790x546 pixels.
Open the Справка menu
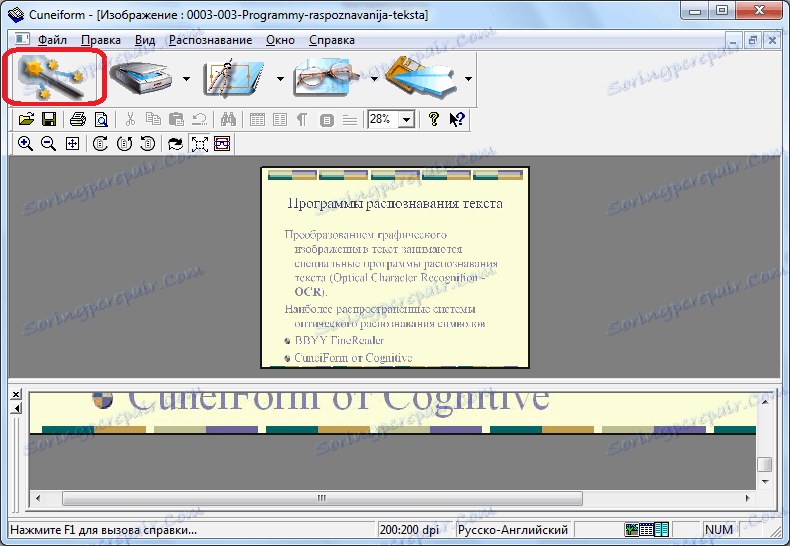(332, 40)
